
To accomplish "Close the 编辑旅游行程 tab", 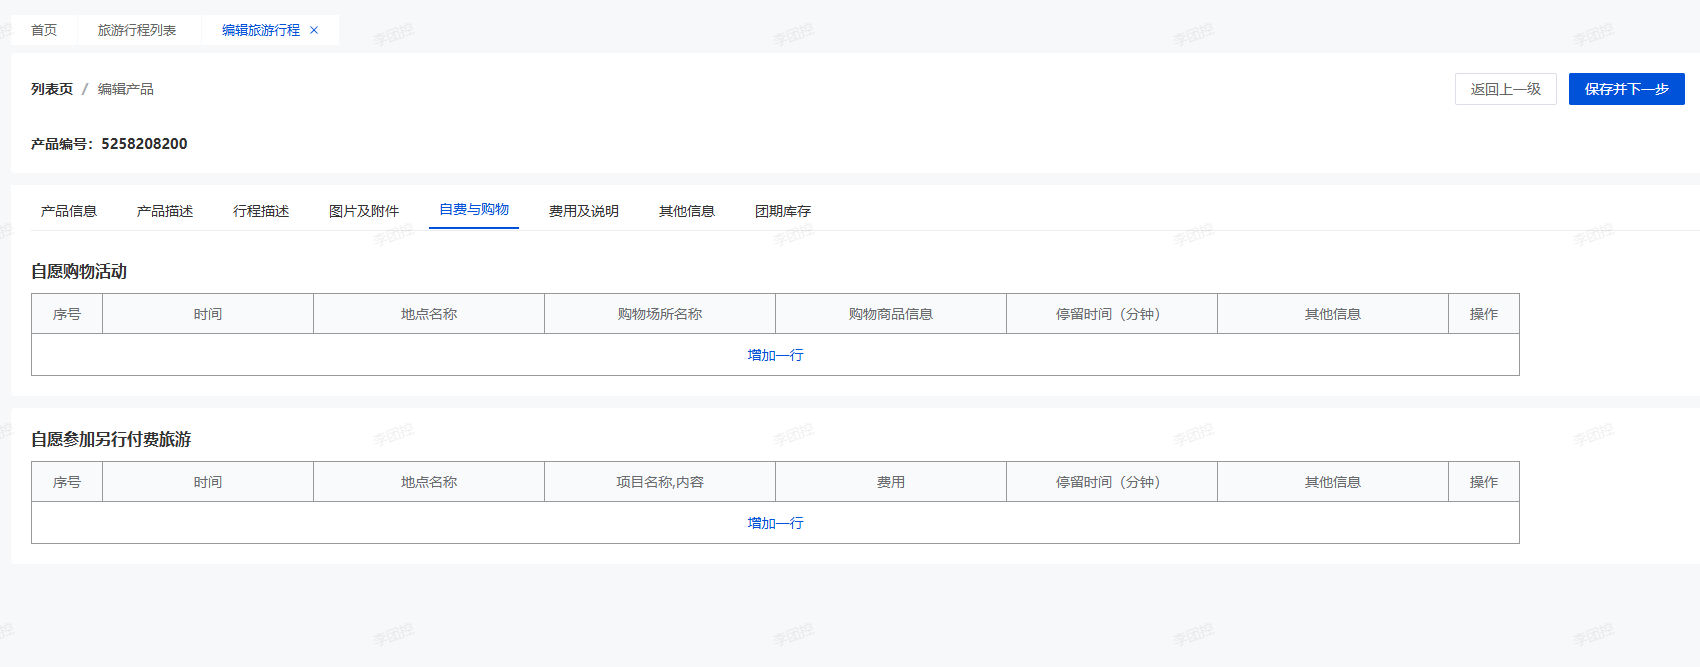I will click(x=314, y=30).
